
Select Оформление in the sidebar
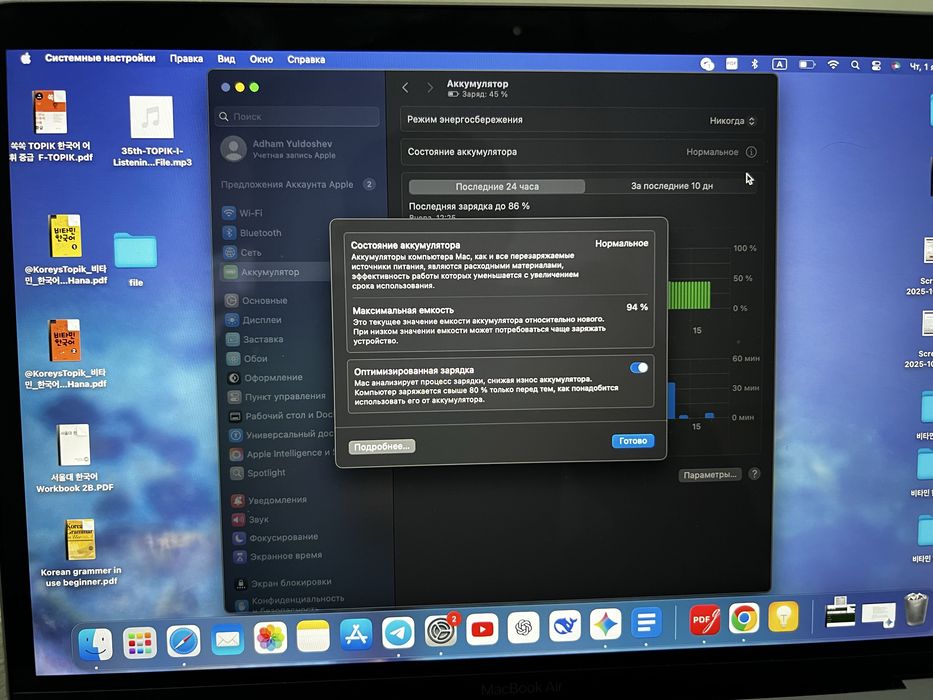coord(265,377)
